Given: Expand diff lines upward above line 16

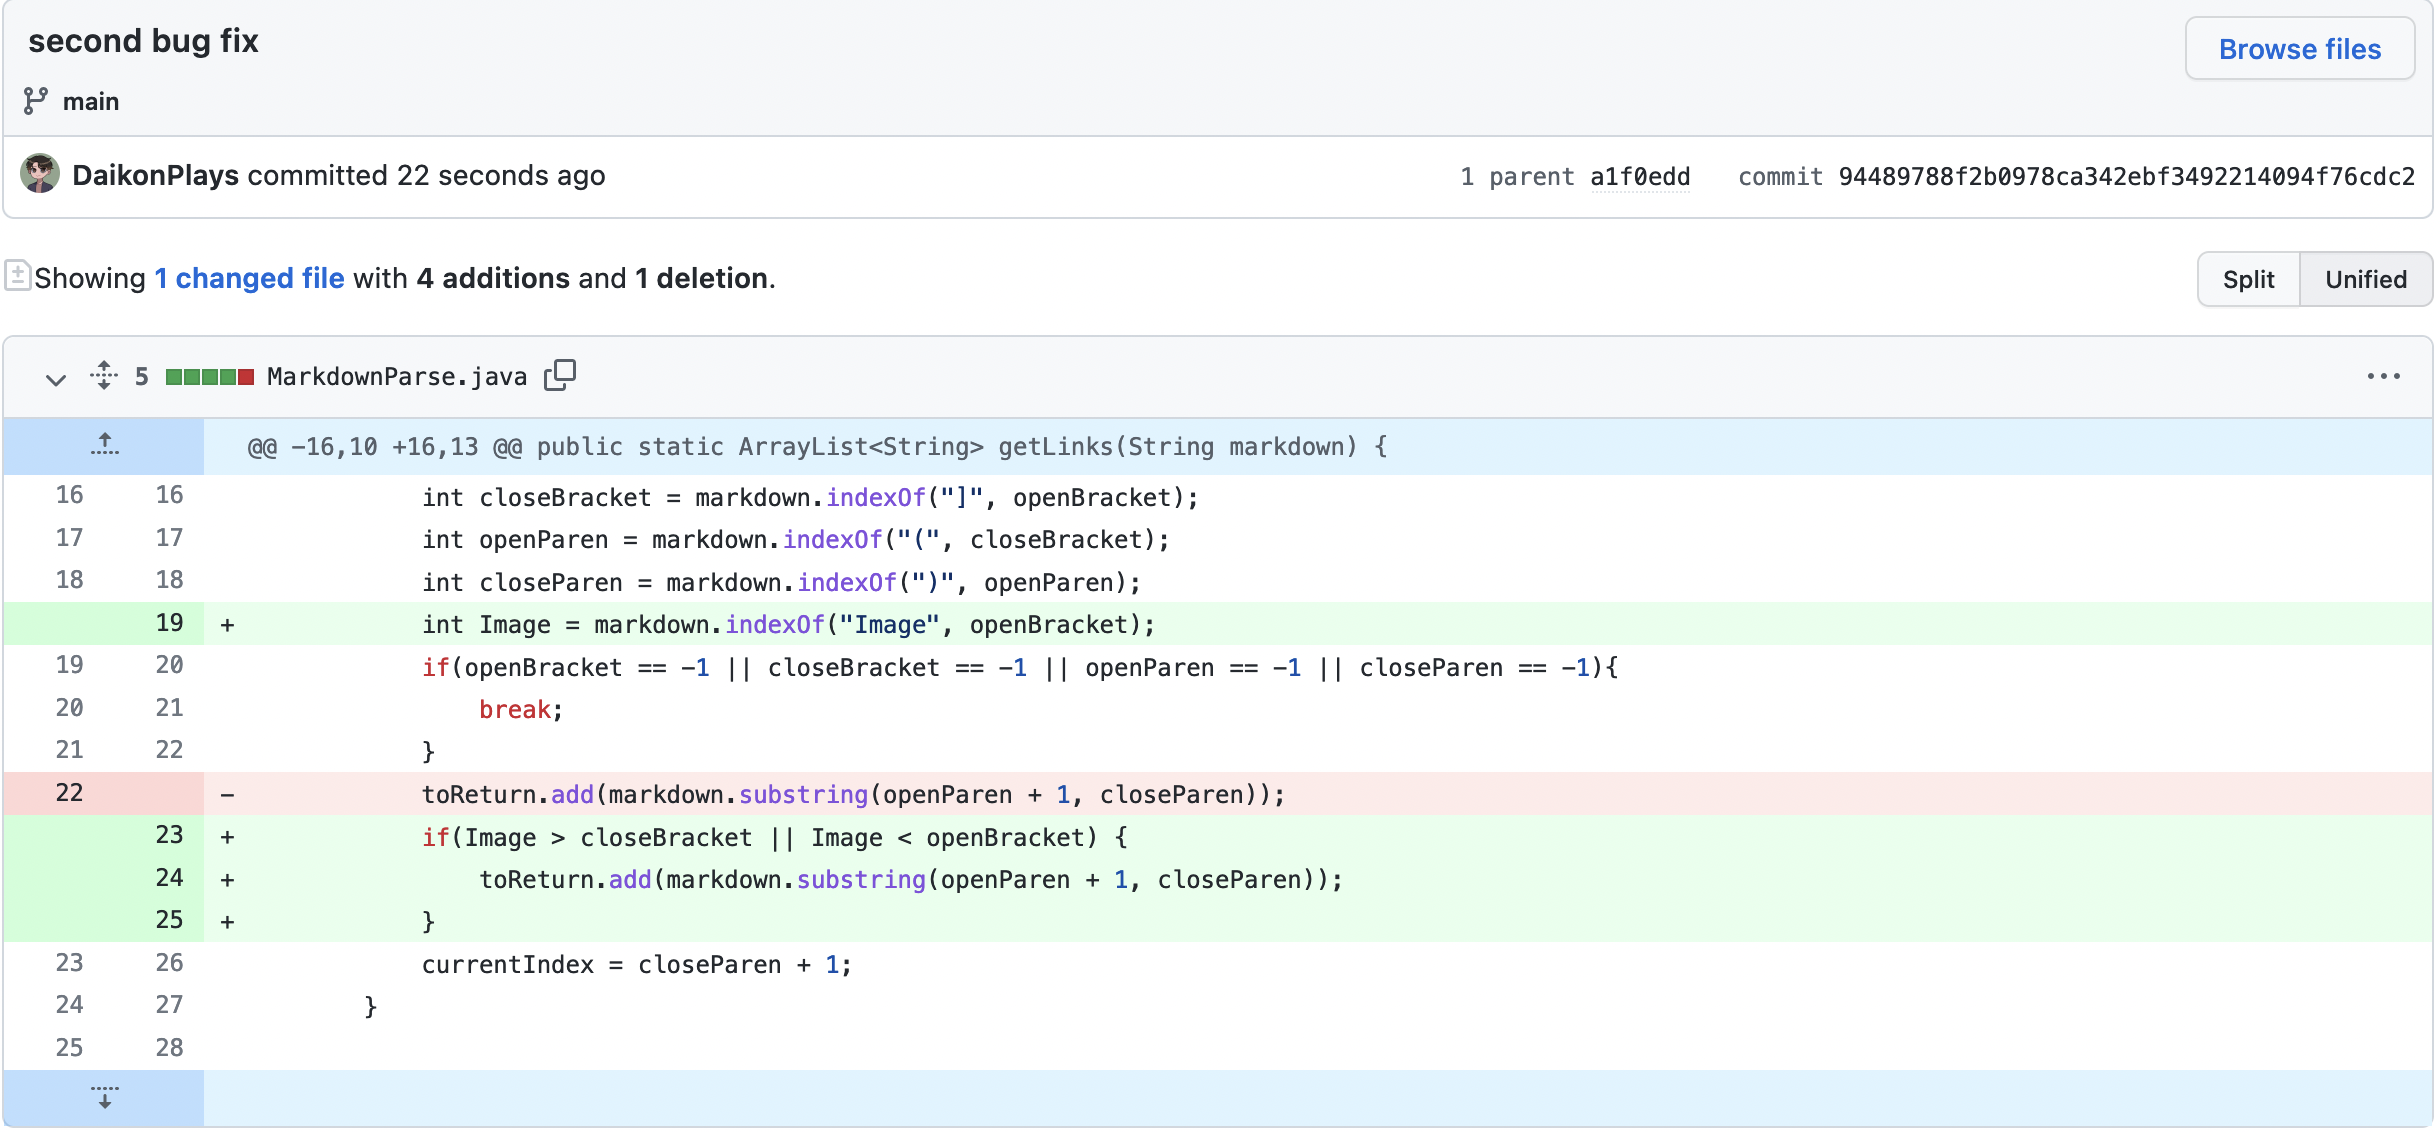Looking at the screenshot, I should coord(104,446).
